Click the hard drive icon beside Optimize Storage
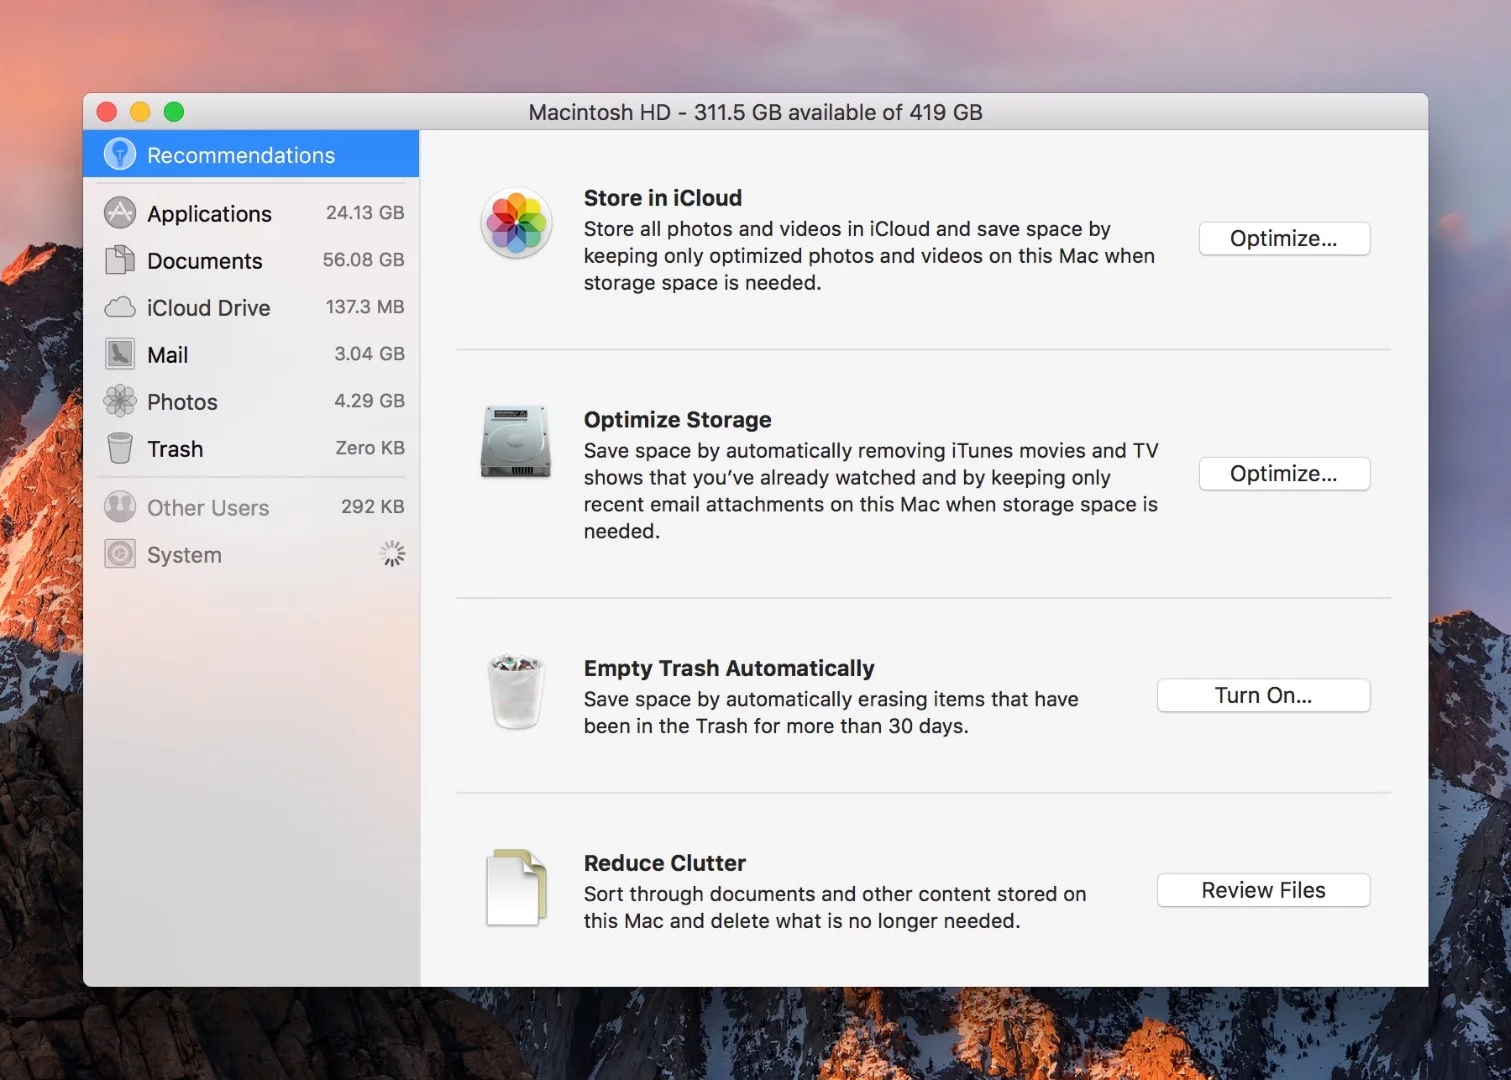Viewport: 1511px width, 1080px height. point(515,443)
